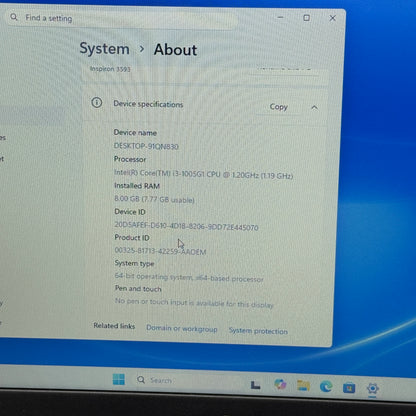Viewport: 416px width, 416px height.
Task: Open the Domain or workgroup link
Action: click(x=182, y=329)
